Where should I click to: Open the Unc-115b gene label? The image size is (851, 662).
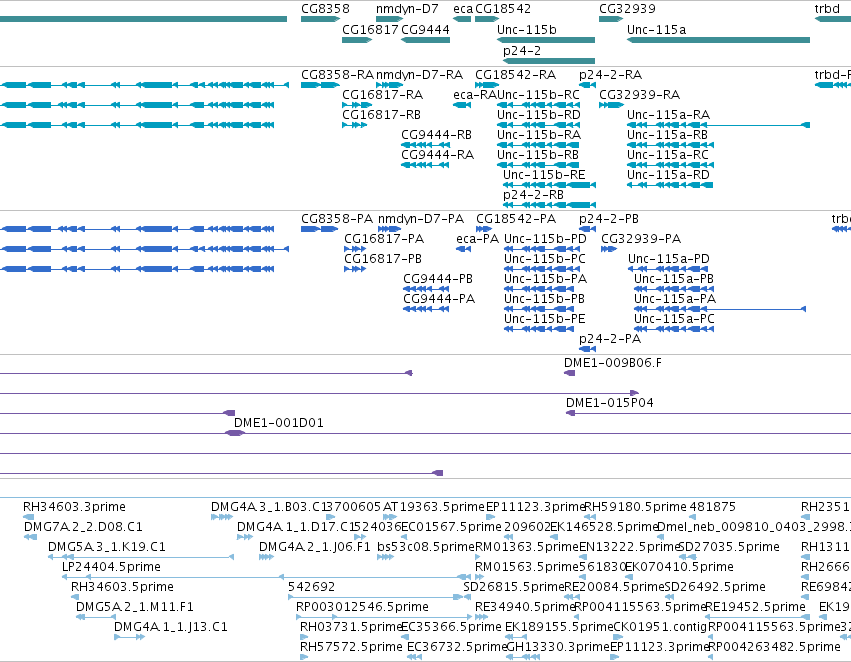[x=527, y=29]
